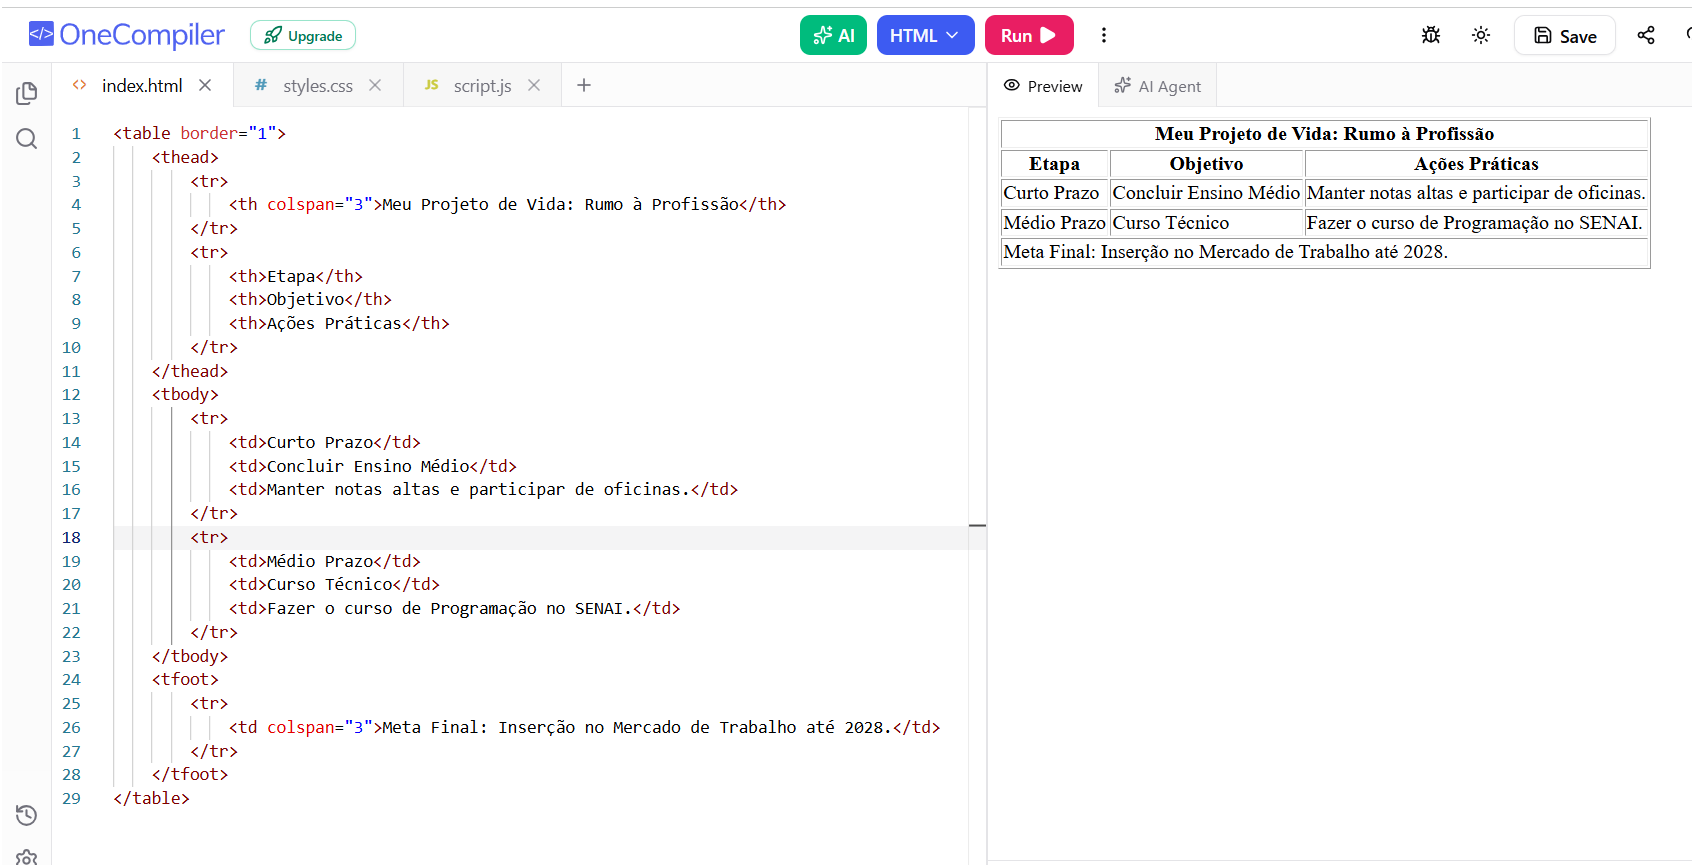Screen dimensions: 1694x867
Task: Click Concluir Ensino Médio cell in preview
Action: 1206,193
